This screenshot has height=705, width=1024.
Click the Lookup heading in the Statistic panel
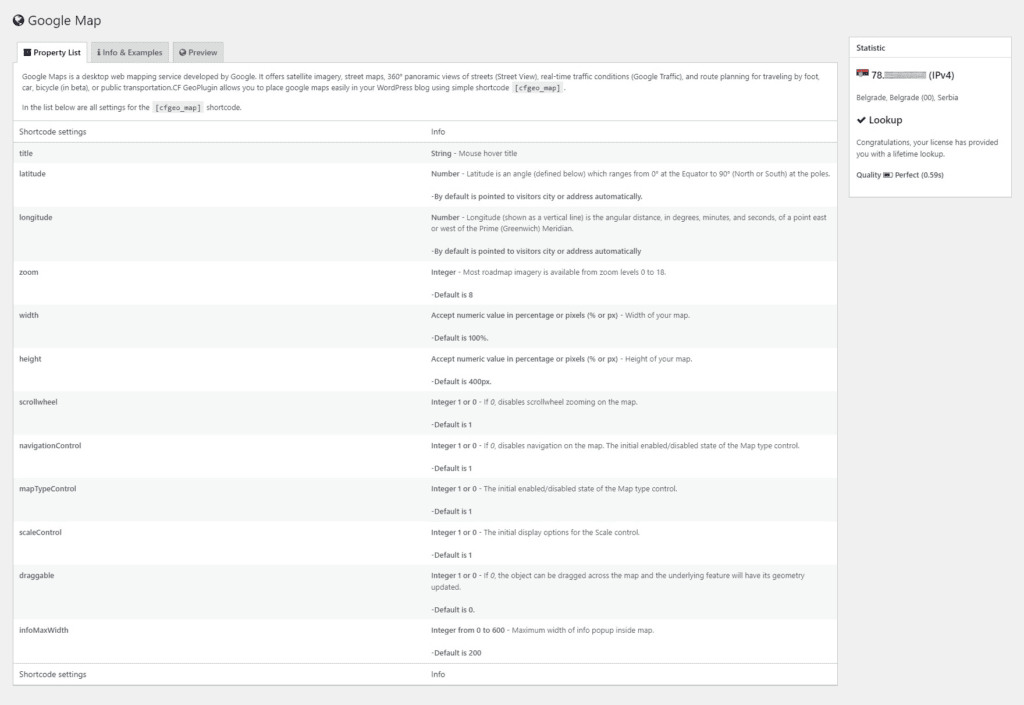[885, 120]
